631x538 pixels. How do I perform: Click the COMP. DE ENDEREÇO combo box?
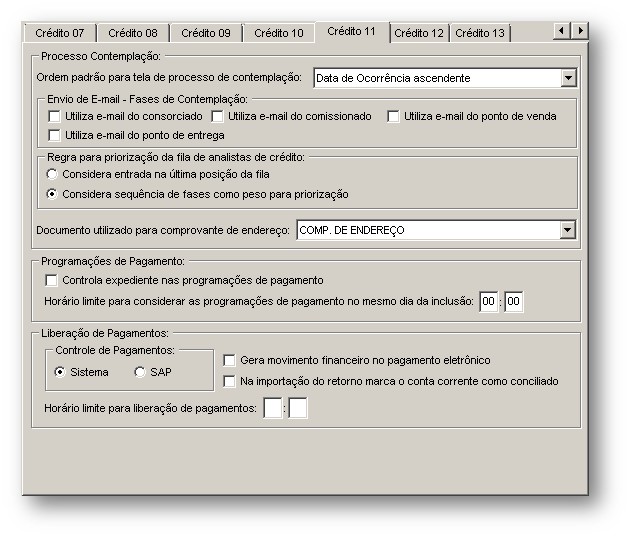[x=436, y=230]
